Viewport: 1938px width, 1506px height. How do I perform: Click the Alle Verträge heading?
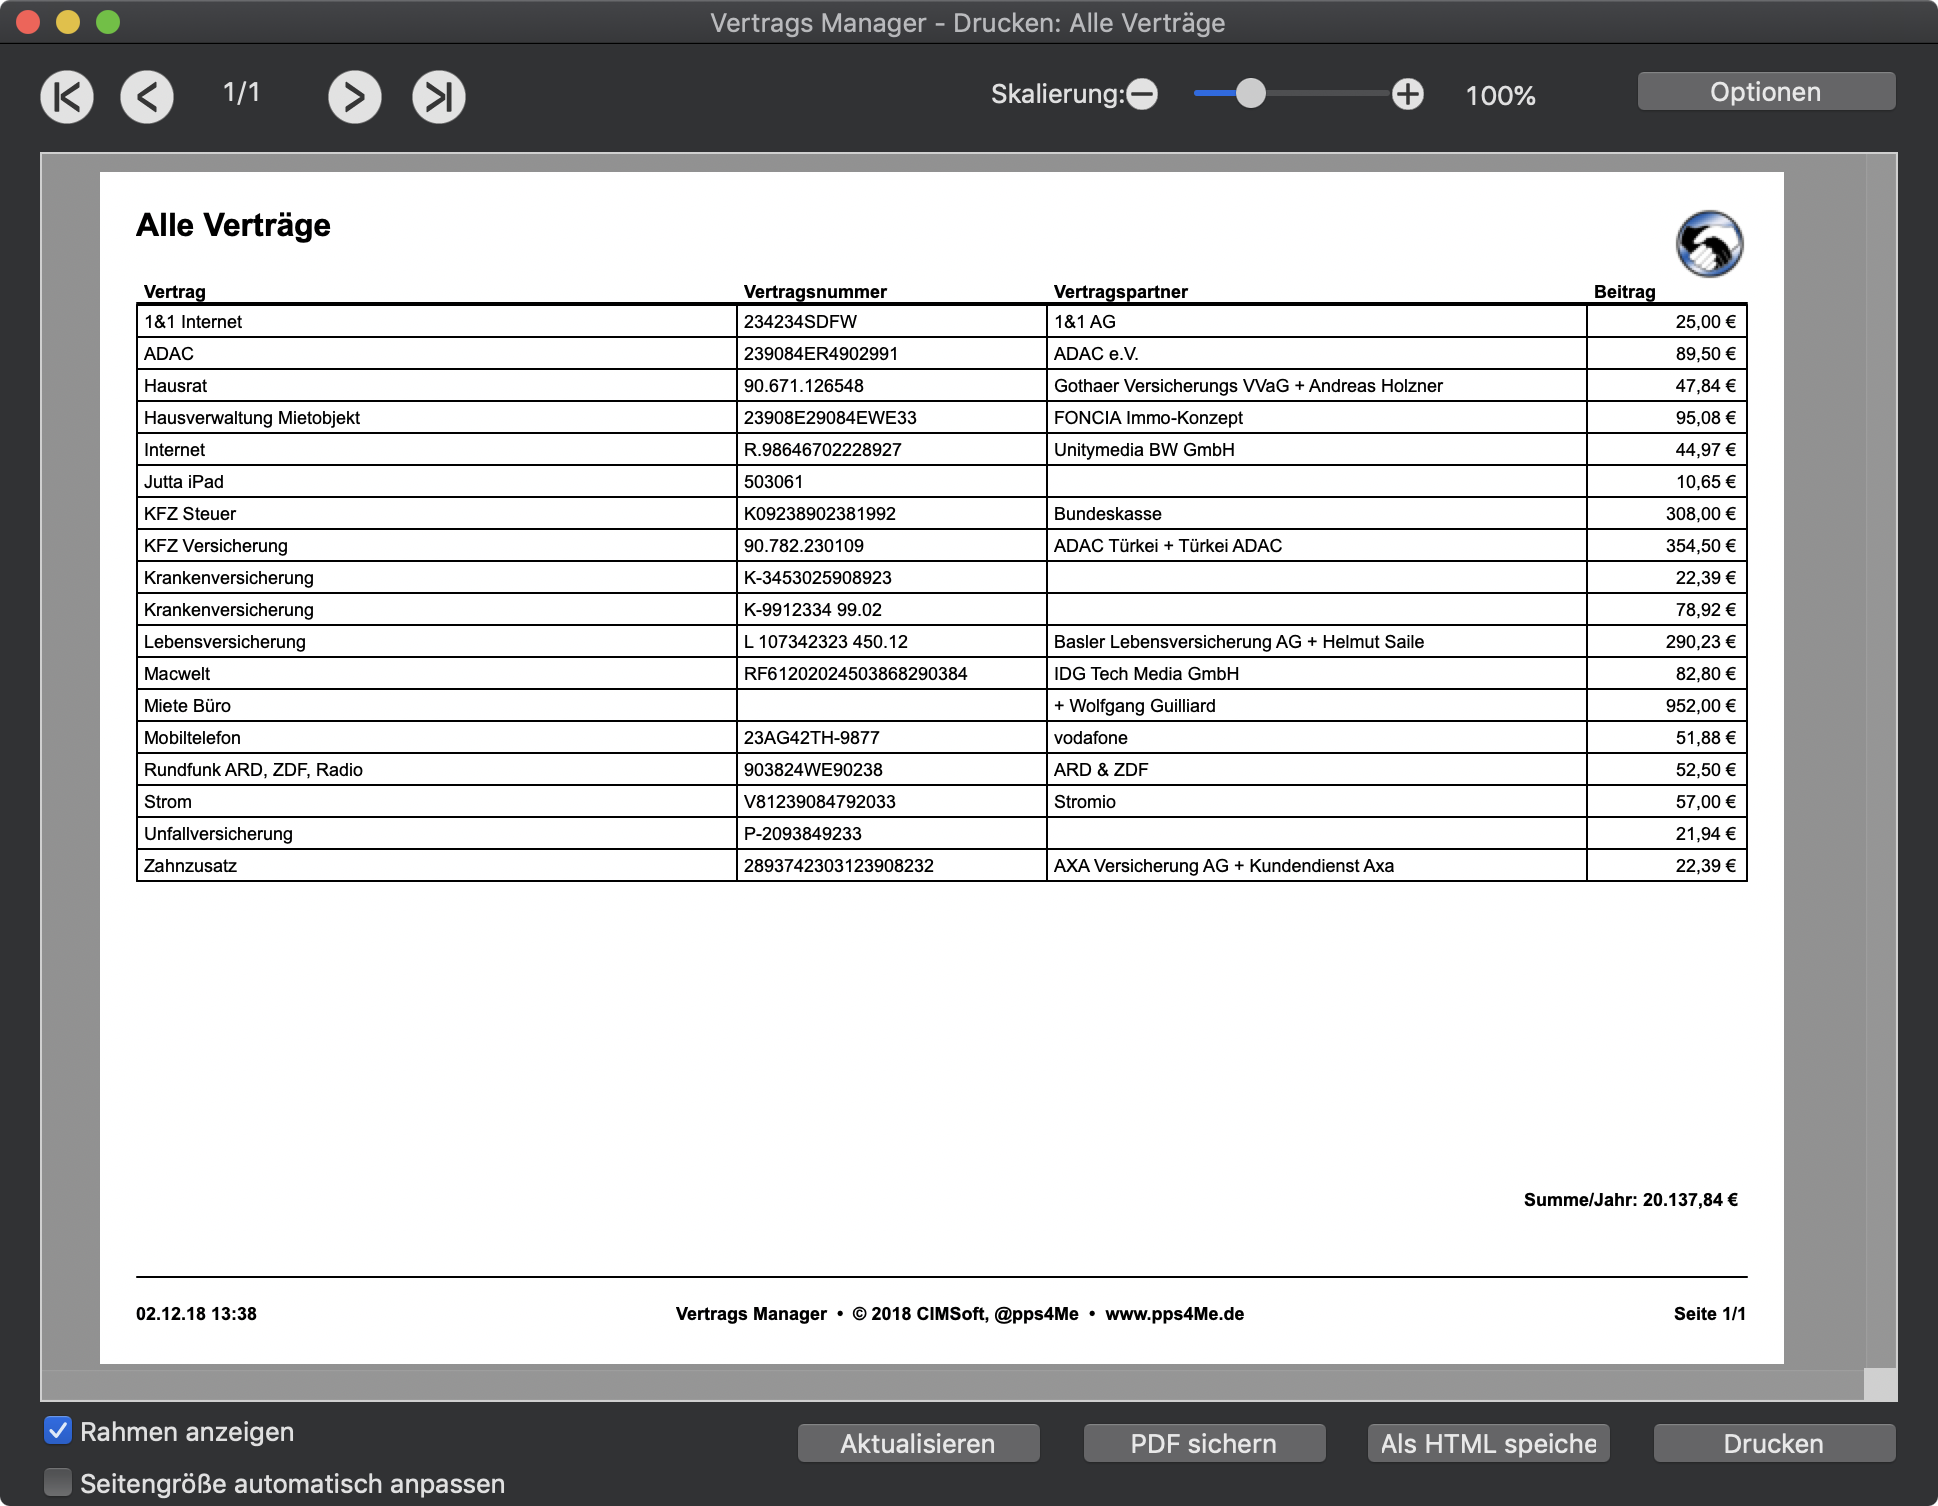pyautogui.click(x=233, y=225)
